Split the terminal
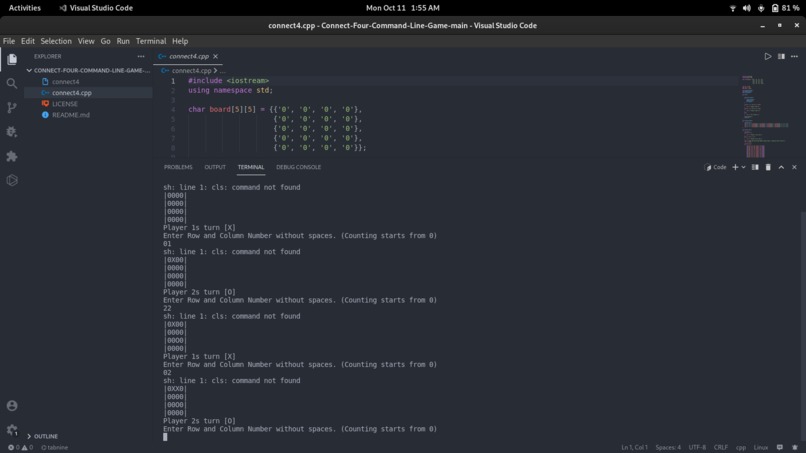The height and width of the screenshot is (453, 806). (x=755, y=167)
